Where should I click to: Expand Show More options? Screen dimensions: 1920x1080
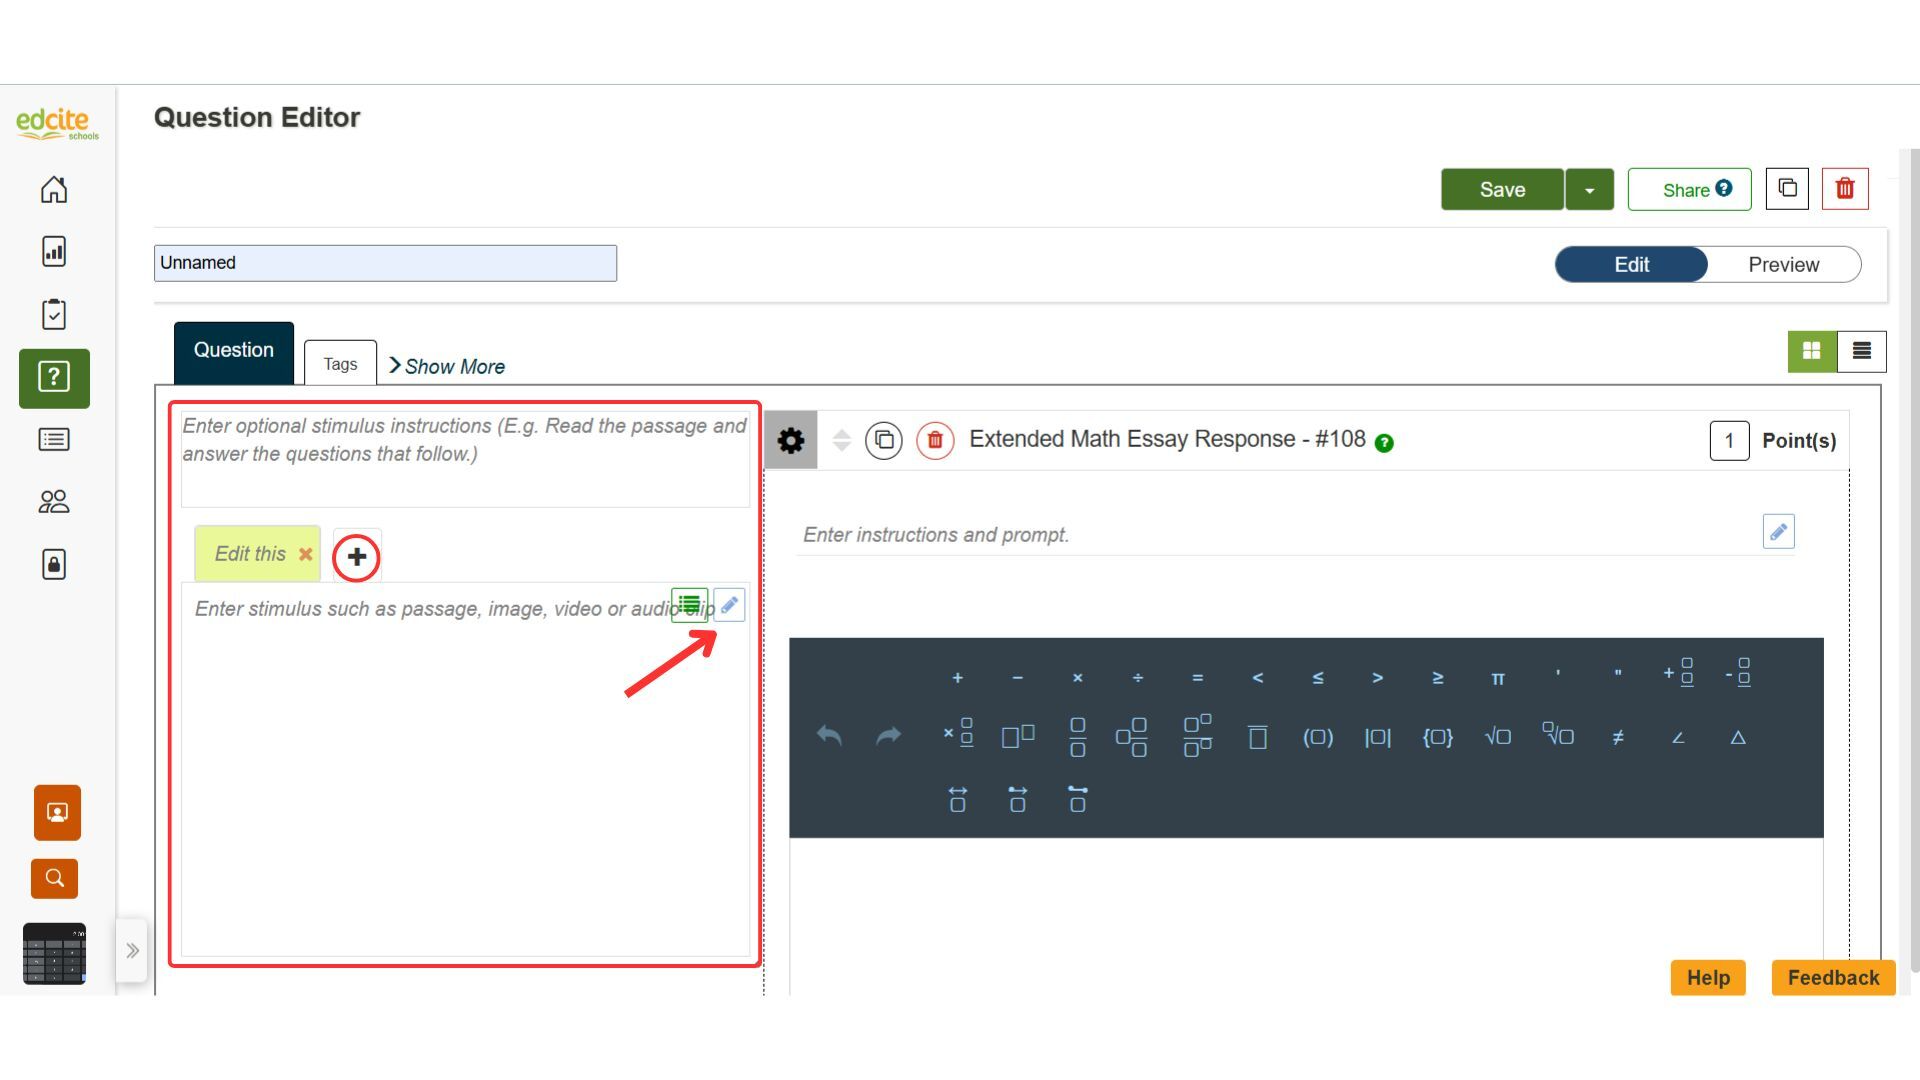pyautogui.click(x=447, y=366)
